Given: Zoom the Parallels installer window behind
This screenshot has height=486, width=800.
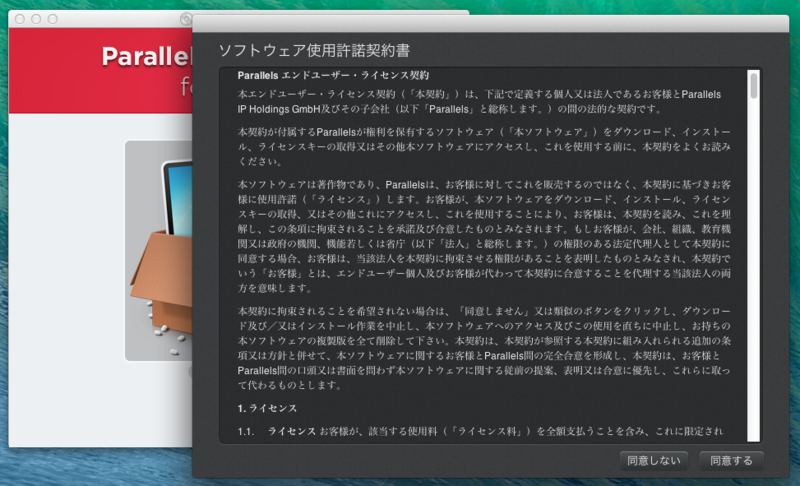Looking at the screenshot, I should click(53, 19).
